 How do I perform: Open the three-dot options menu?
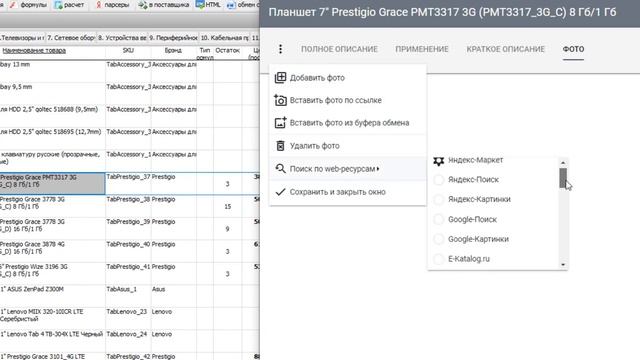[x=280, y=49]
